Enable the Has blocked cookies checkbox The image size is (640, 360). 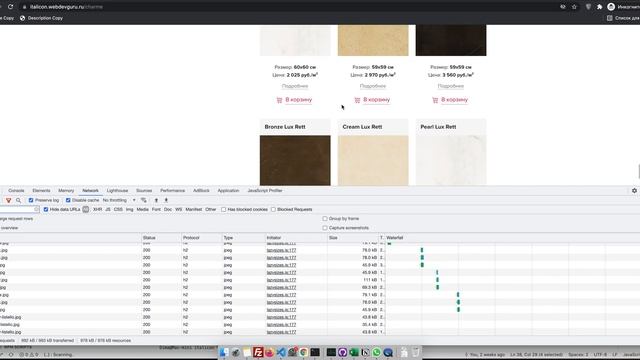[x=224, y=209]
